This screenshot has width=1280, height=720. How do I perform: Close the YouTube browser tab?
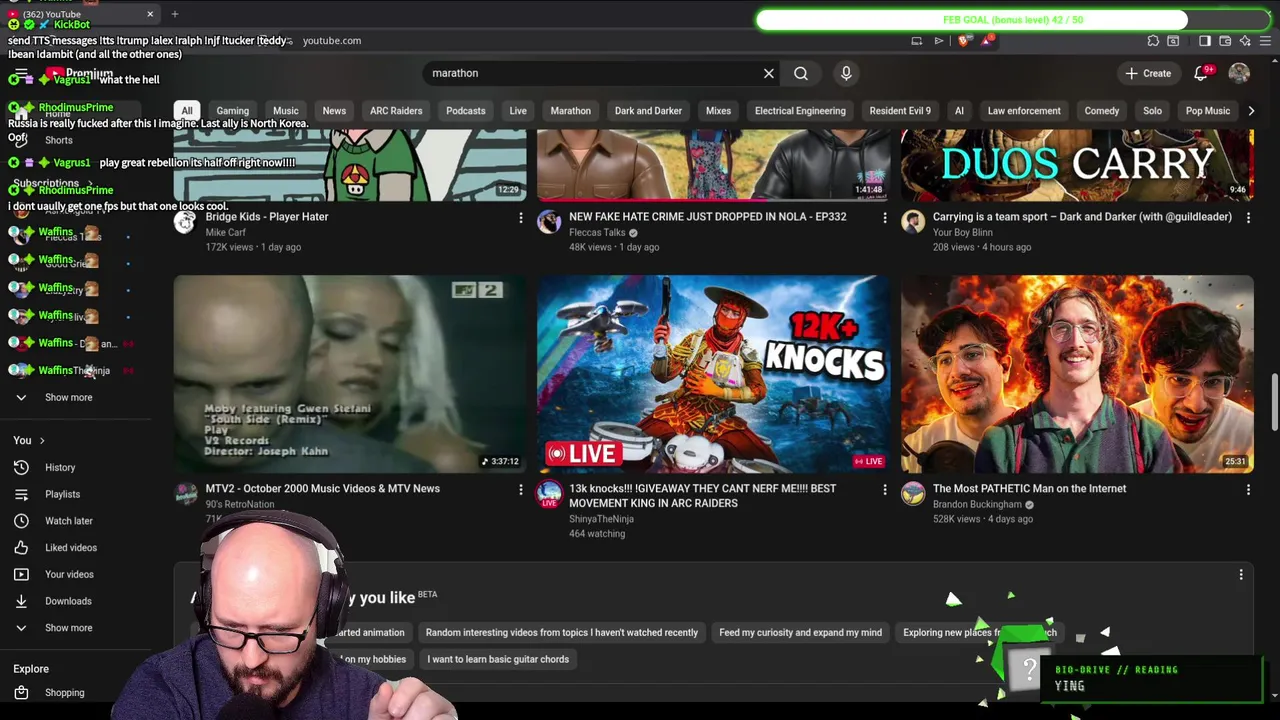[x=150, y=14]
